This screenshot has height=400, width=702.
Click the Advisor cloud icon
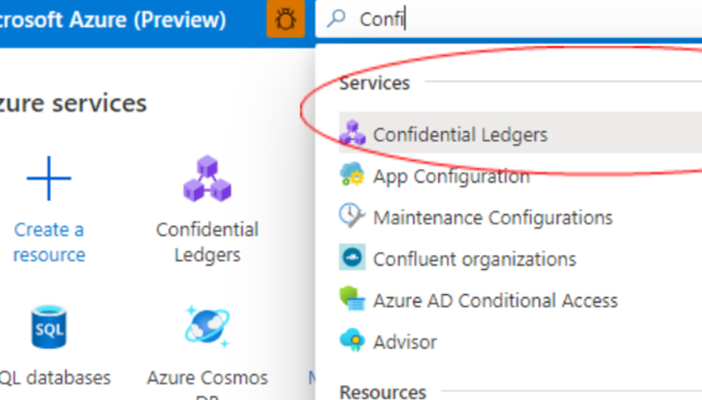point(352,340)
